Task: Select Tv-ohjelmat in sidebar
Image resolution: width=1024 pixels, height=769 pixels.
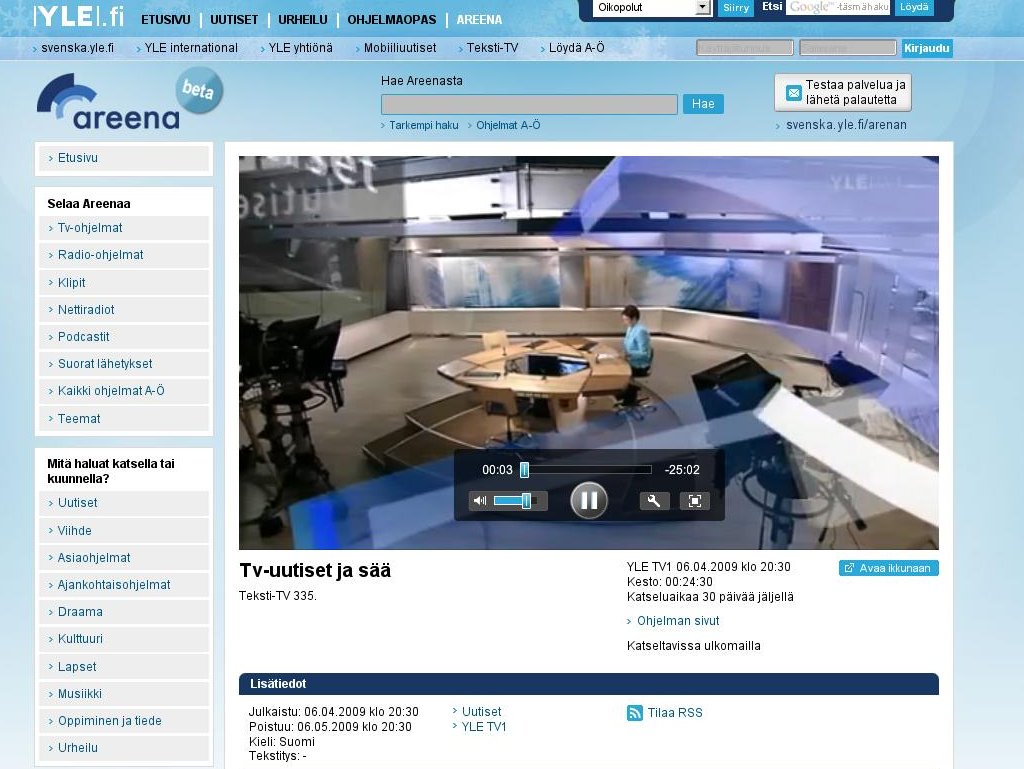Action: (124, 228)
